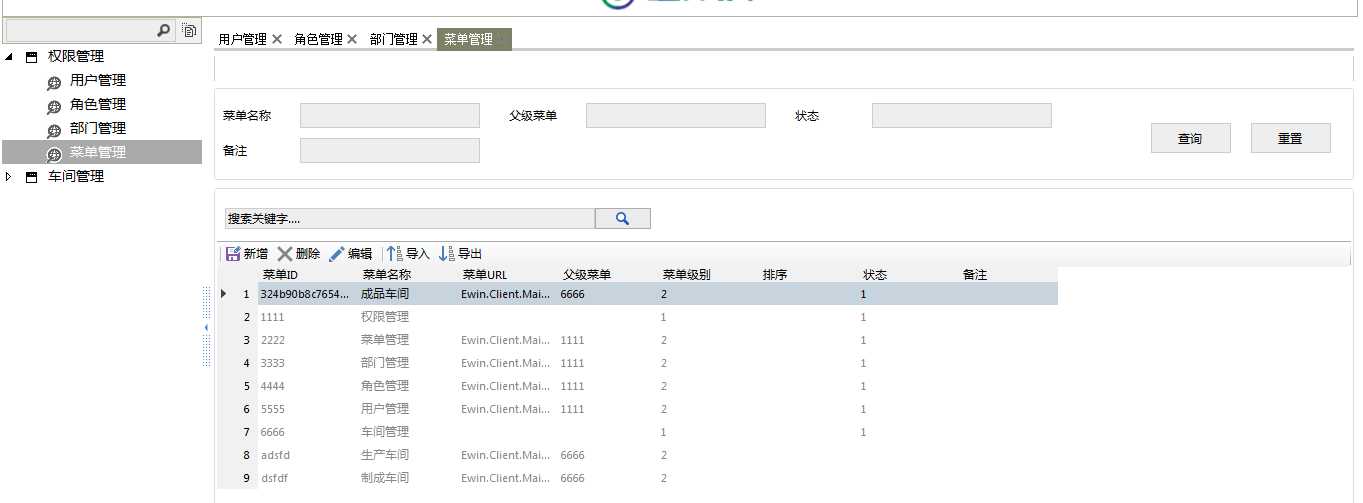
Task: Focus the 备注 input field
Action: (390, 150)
